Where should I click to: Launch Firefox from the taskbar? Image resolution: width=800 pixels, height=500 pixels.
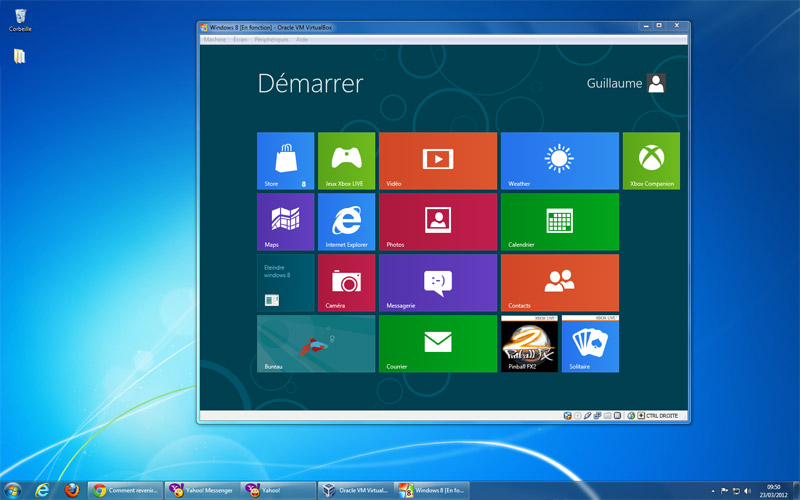point(72,490)
